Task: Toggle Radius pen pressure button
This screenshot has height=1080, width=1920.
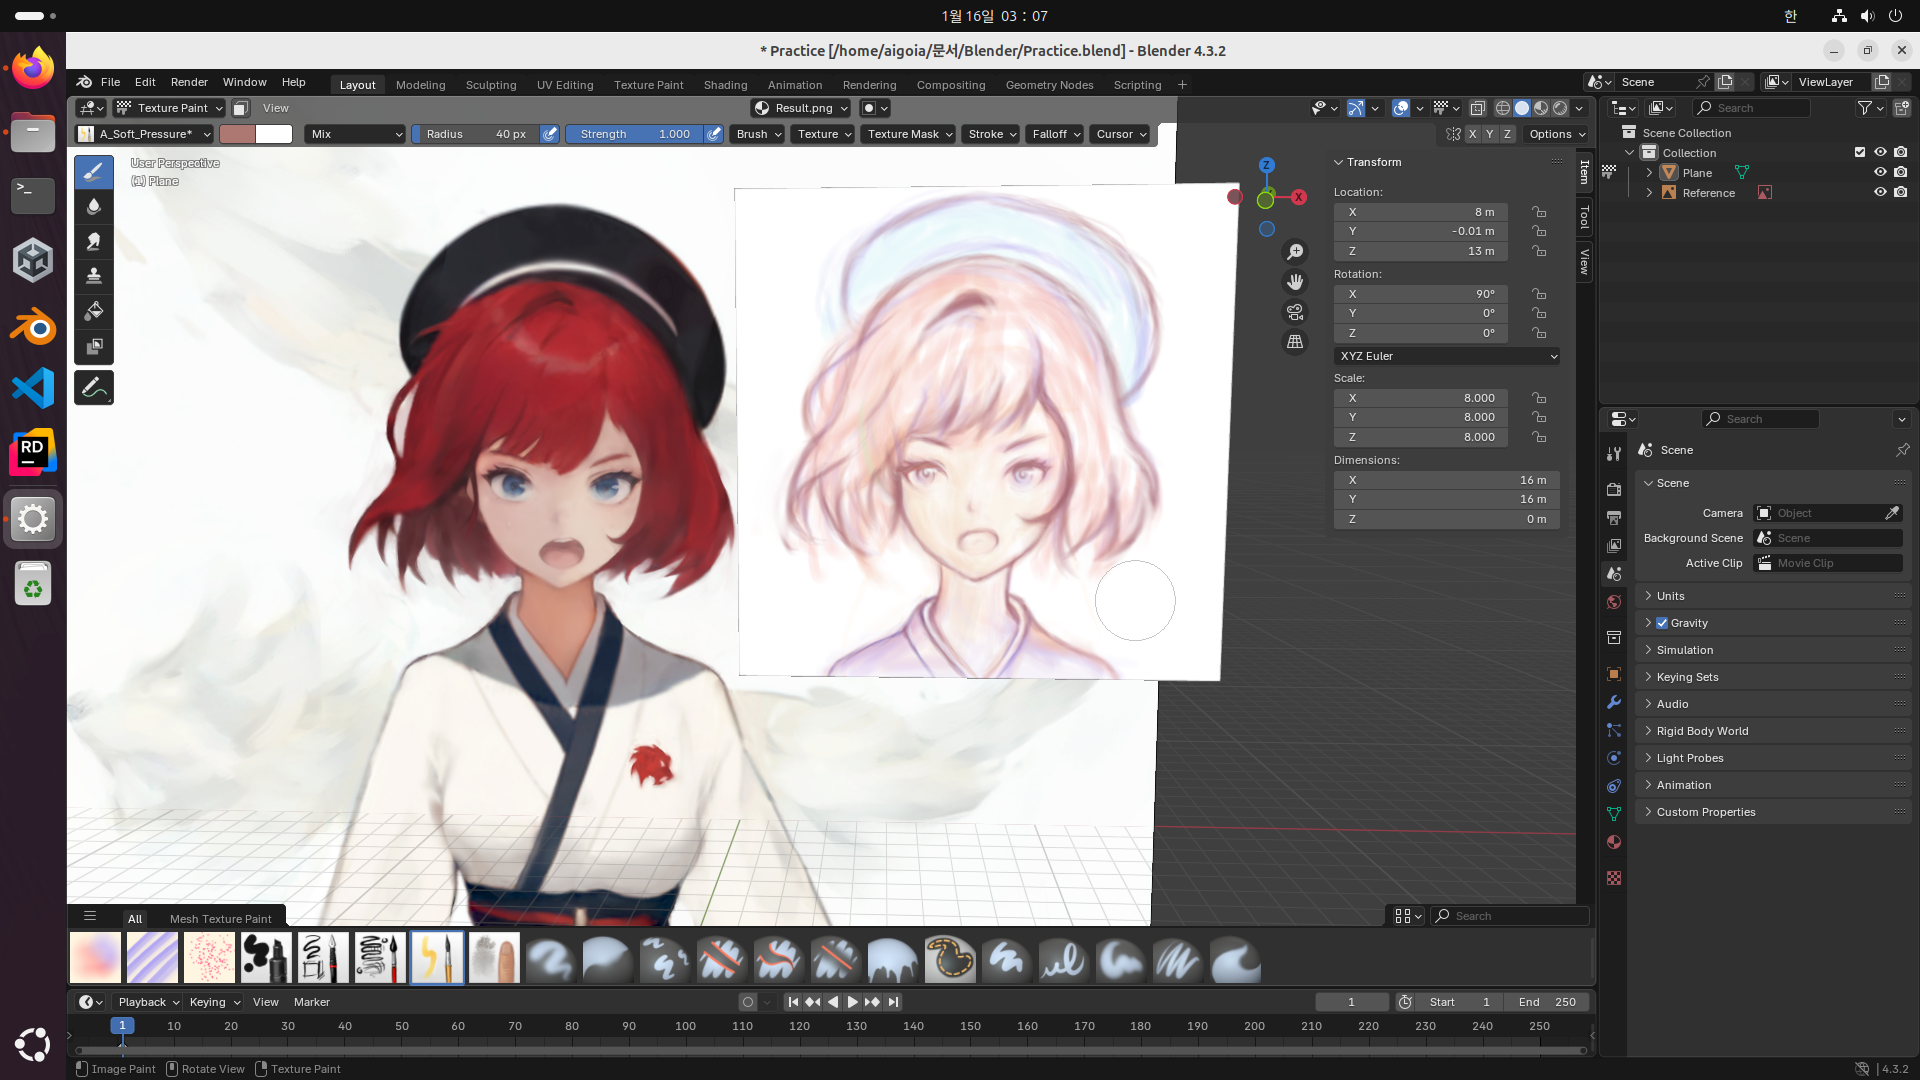Action: (x=549, y=134)
